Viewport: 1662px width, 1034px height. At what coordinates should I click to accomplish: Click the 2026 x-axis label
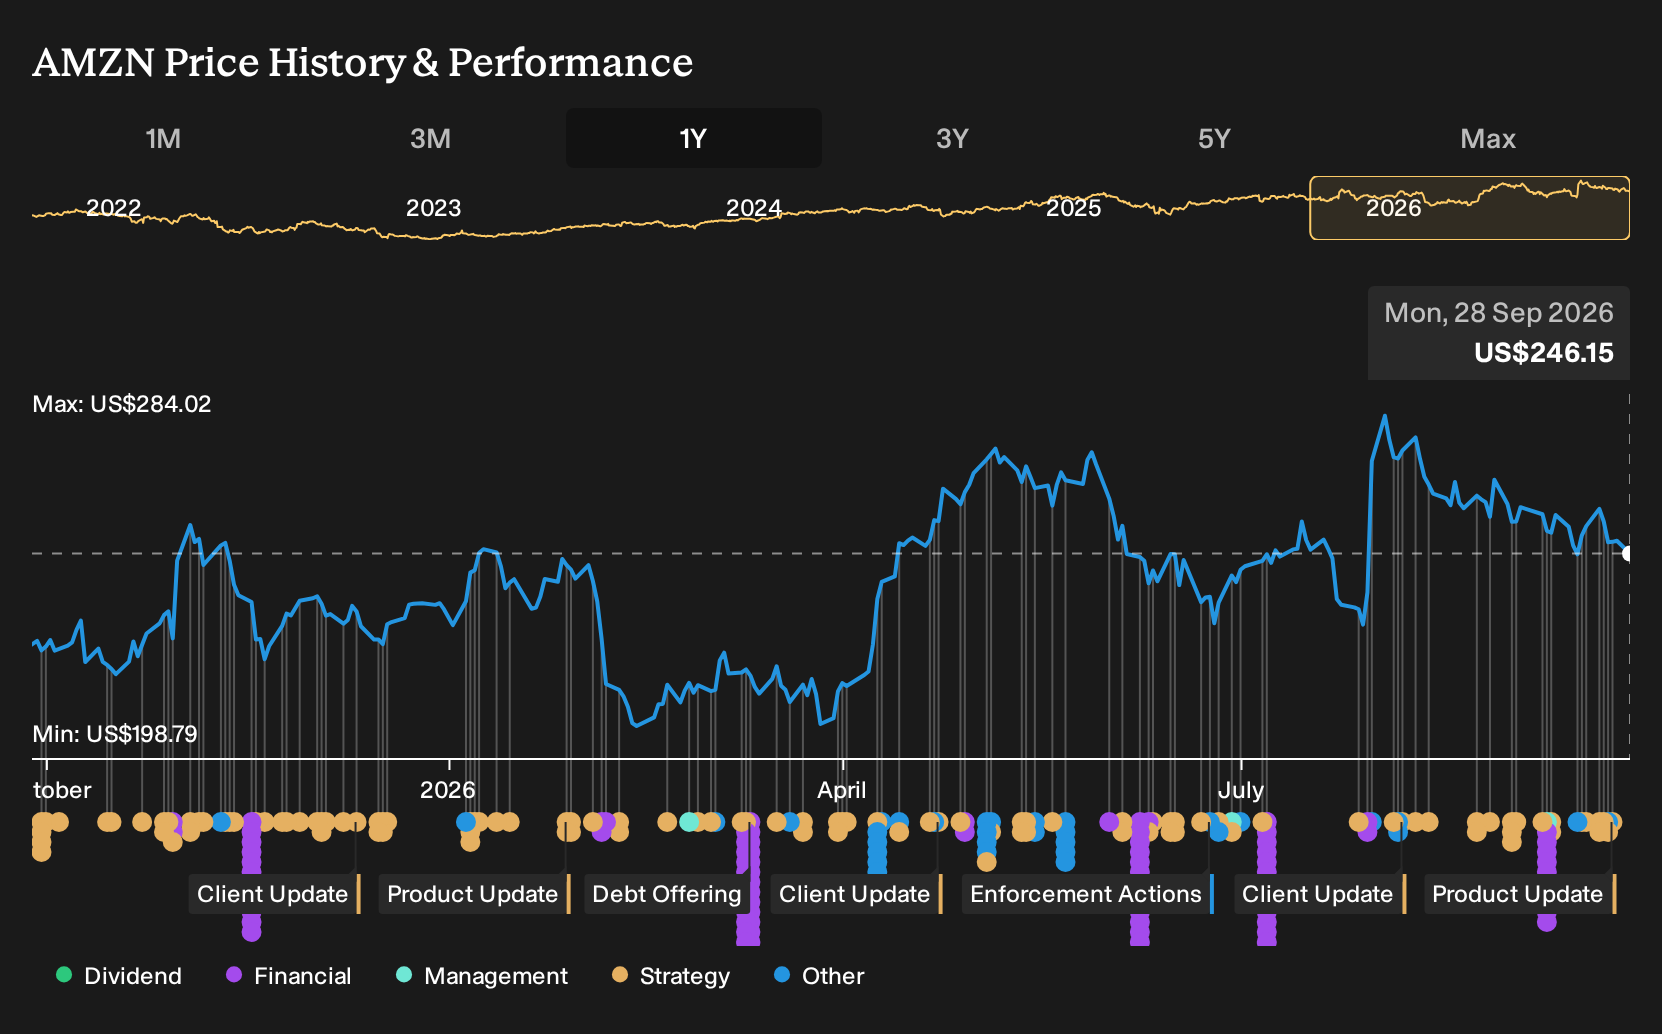tap(448, 790)
